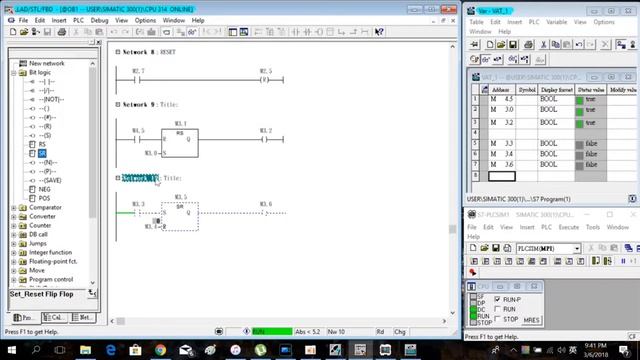Click Download to PLC icon in LAD toolbar
This screenshot has height=360, width=640.
tap(151, 32)
